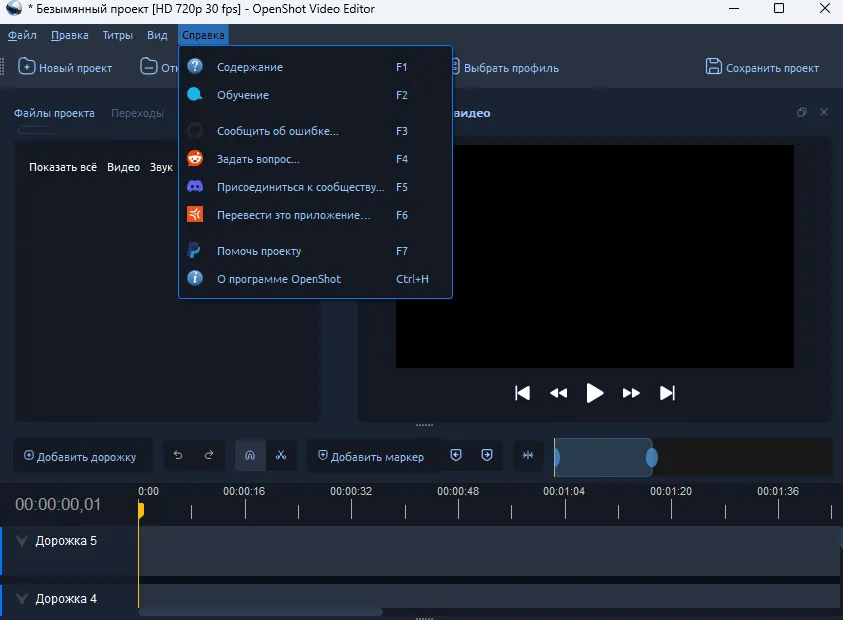The width and height of the screenshot is (843, 620).
Task: Choose Сообщить об ошибке from help menu
Action: coord(277,131)
